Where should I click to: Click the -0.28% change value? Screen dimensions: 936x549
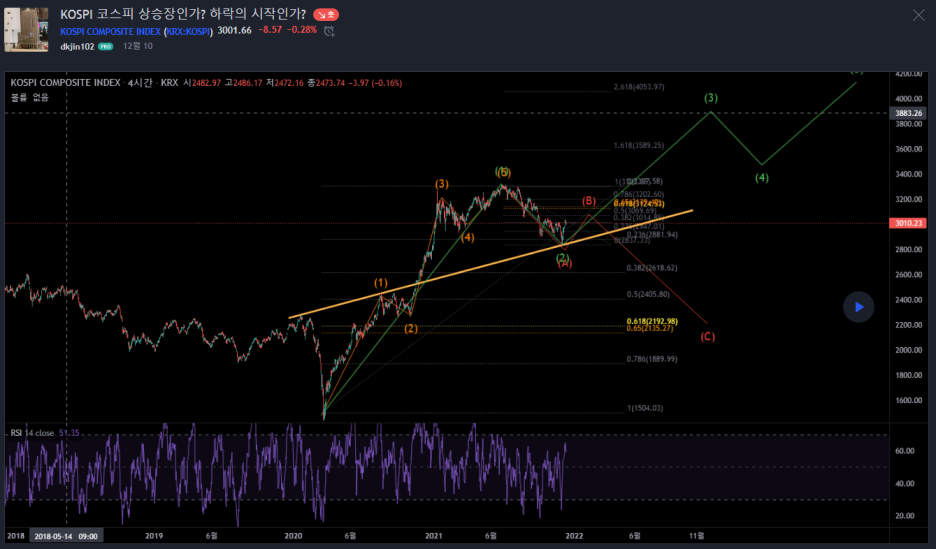pyautogui.click(x=302, y=30)
